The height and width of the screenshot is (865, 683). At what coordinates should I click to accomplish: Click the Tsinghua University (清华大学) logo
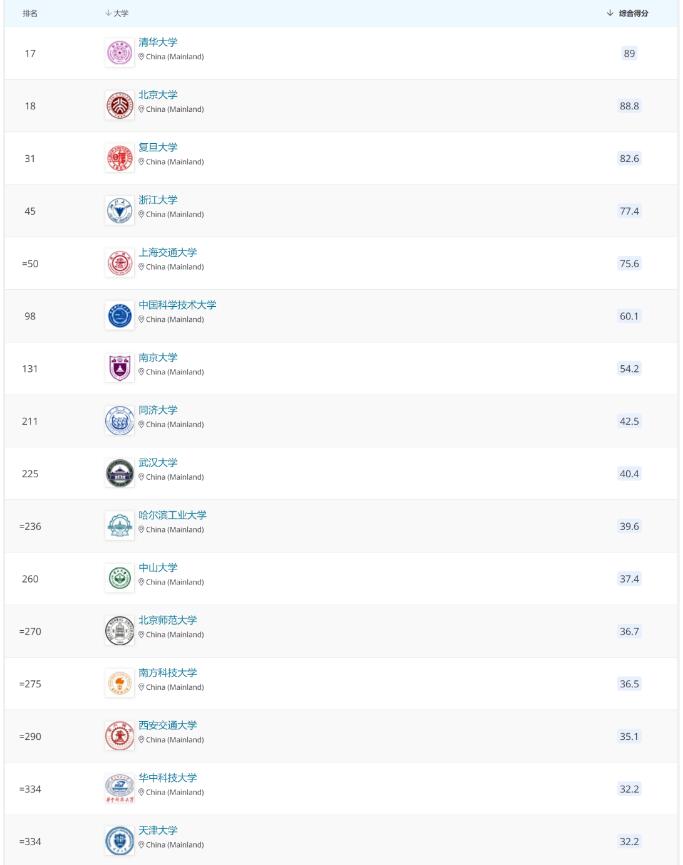(x=119, y=53)
